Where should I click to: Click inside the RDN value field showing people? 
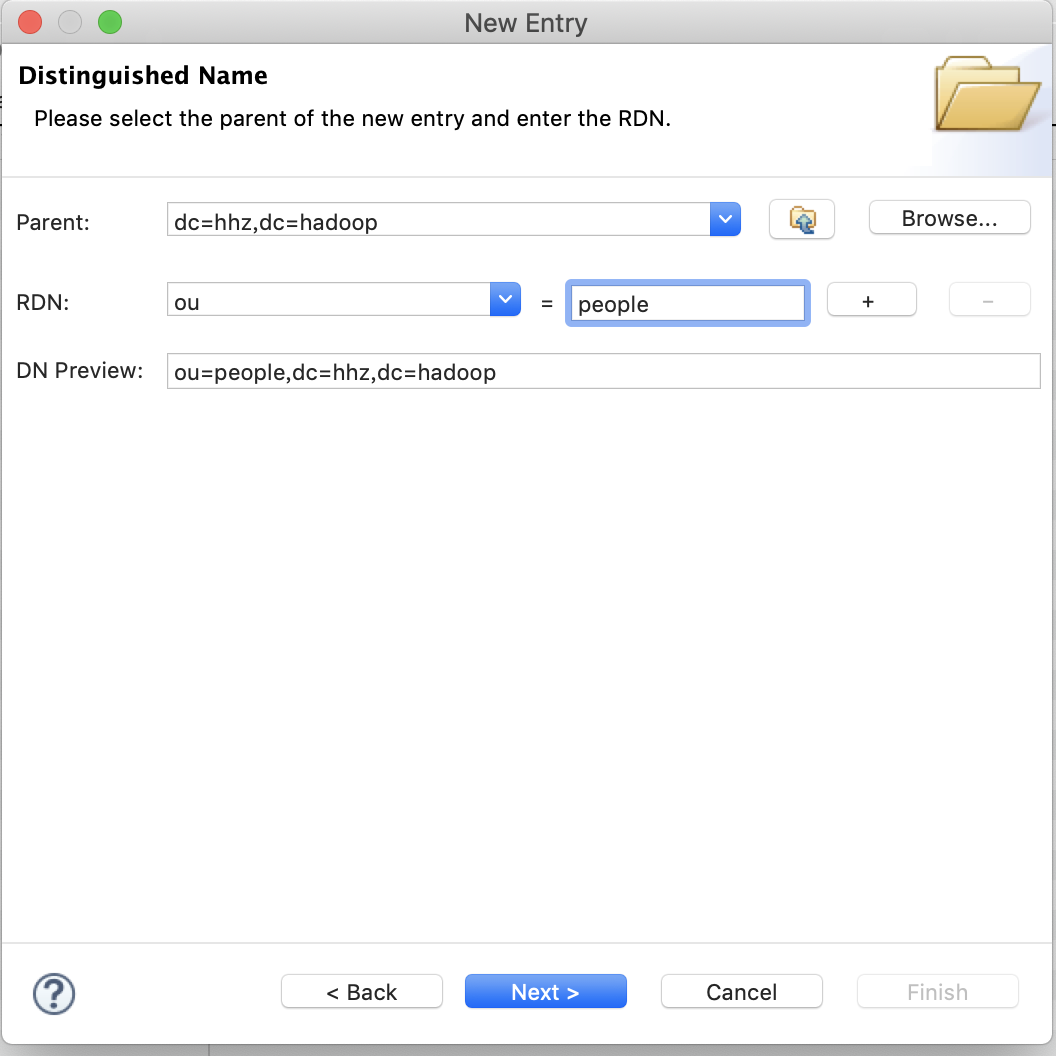687,304
